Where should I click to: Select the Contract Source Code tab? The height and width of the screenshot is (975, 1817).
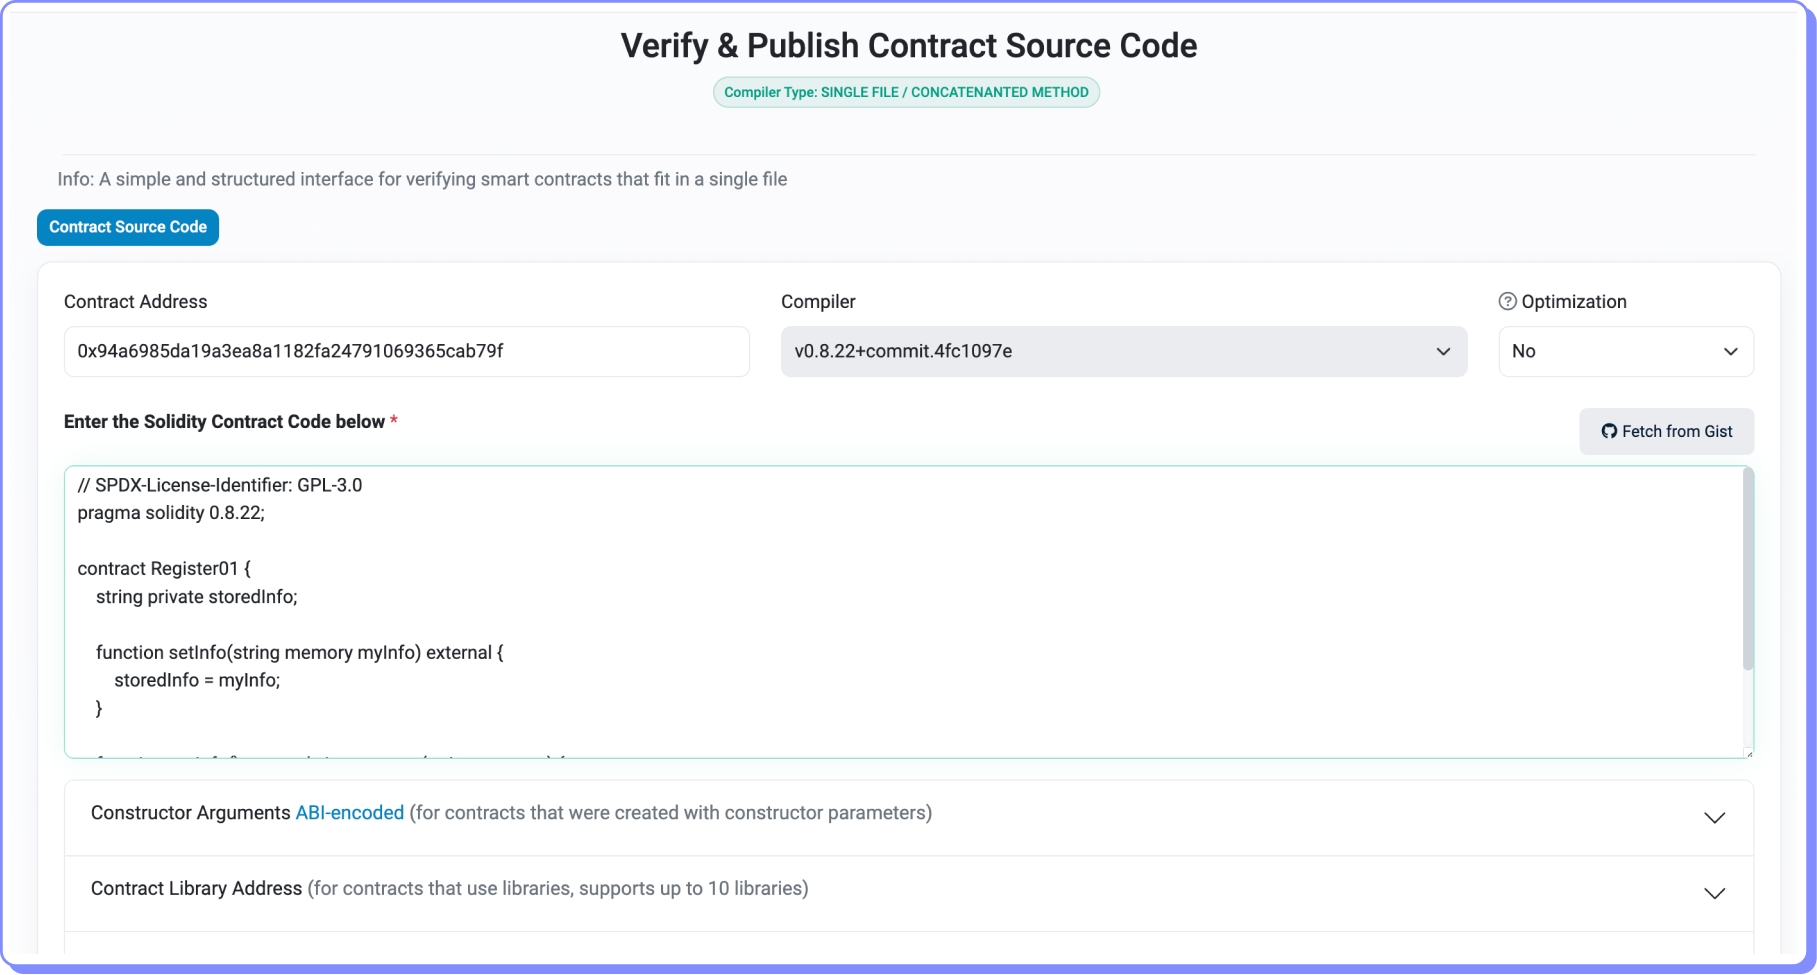[x=128, y=227]
